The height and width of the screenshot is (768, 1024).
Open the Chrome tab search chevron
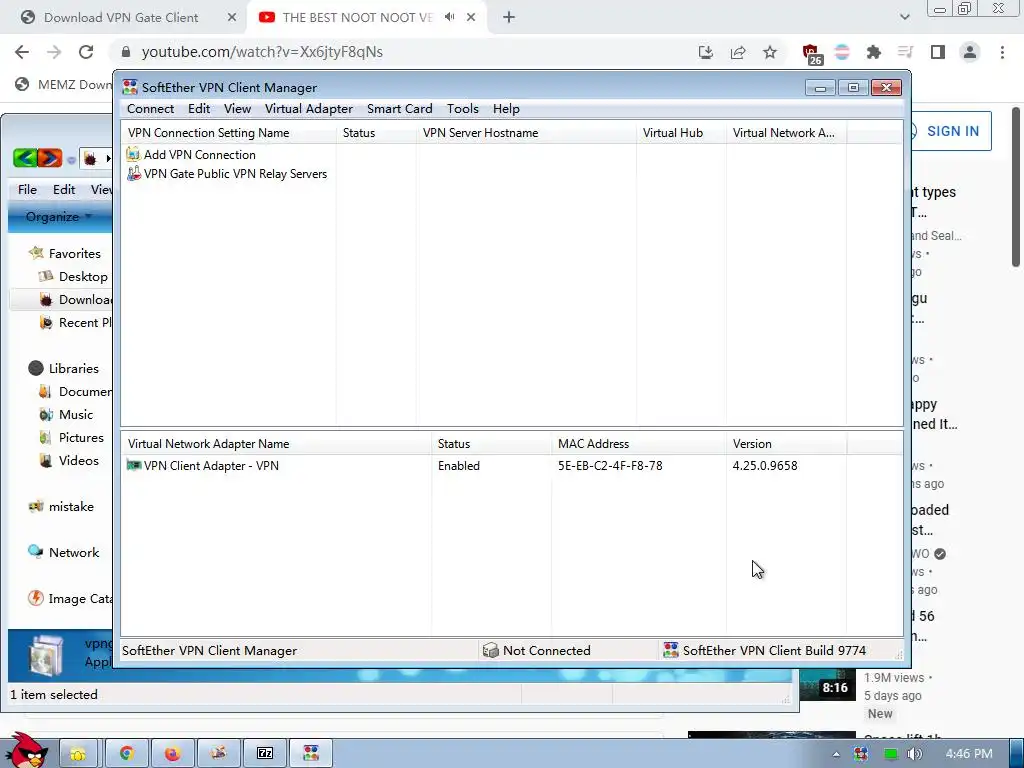(x=904, y=17)
